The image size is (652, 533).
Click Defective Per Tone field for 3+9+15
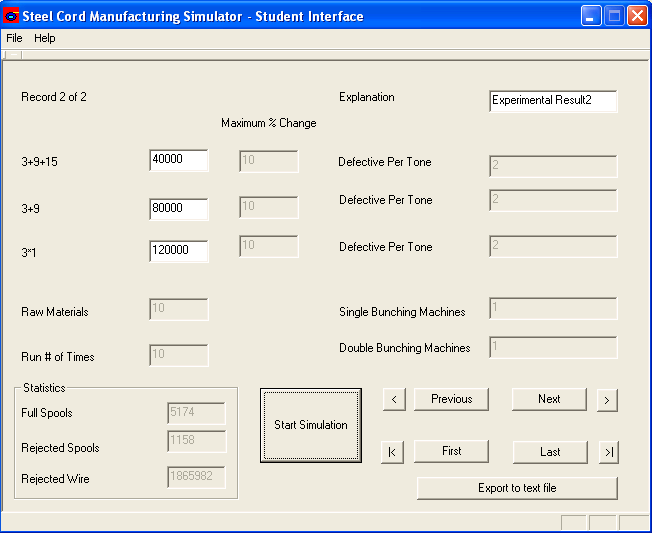coord(553,166)
